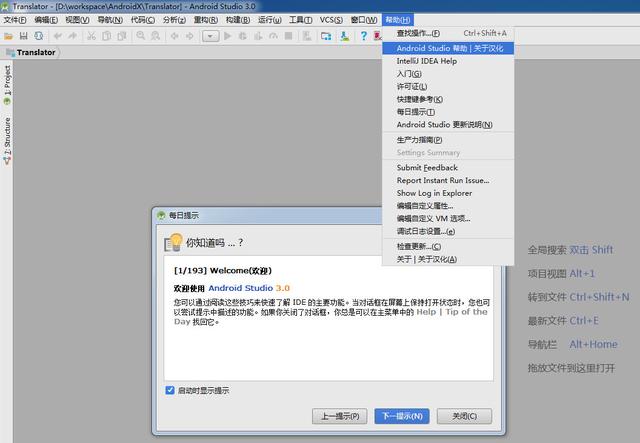Click the Copy toolbar icon
The width and height of the screenshot is (640, 443).
click(x=107, y=36)
